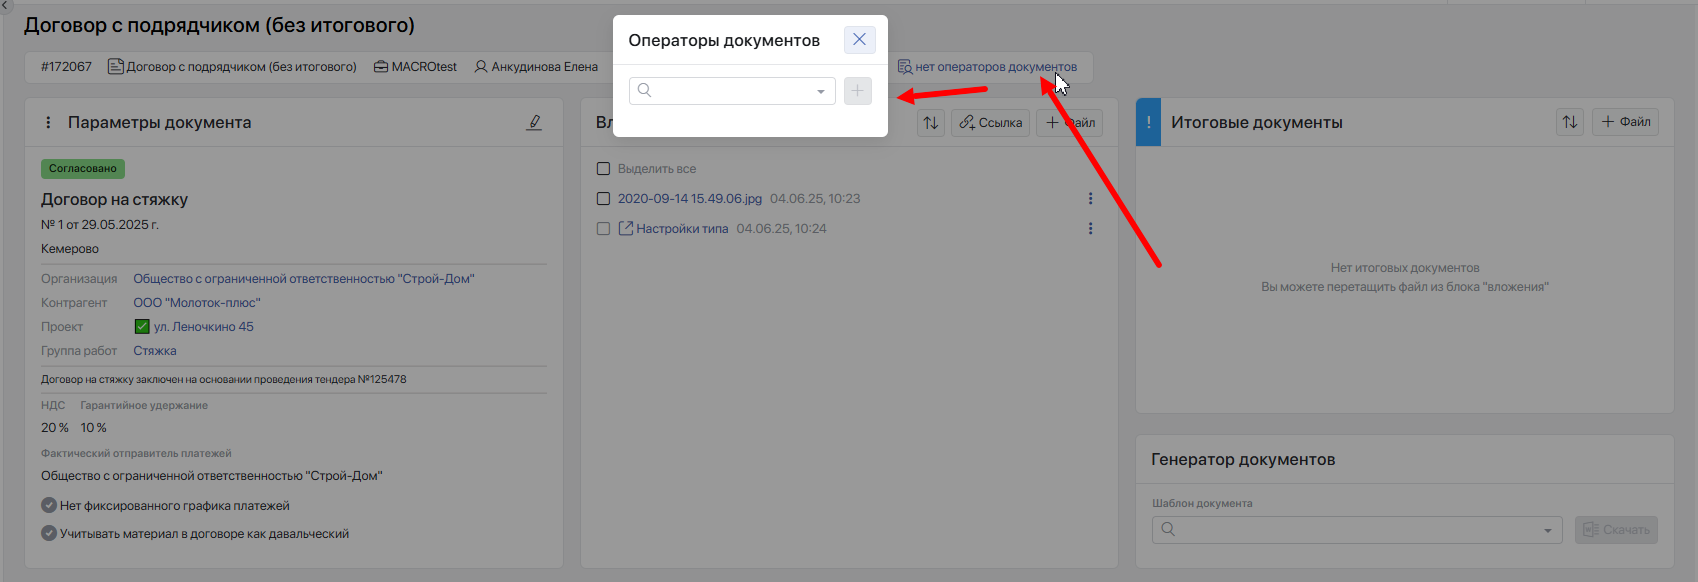Open the Параметры документа three-dot menu

48,122
